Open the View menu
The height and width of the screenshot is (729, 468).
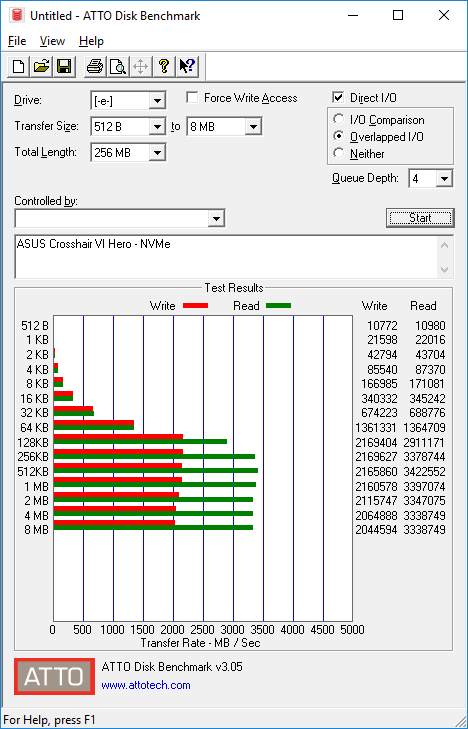[x=52, y=41]
